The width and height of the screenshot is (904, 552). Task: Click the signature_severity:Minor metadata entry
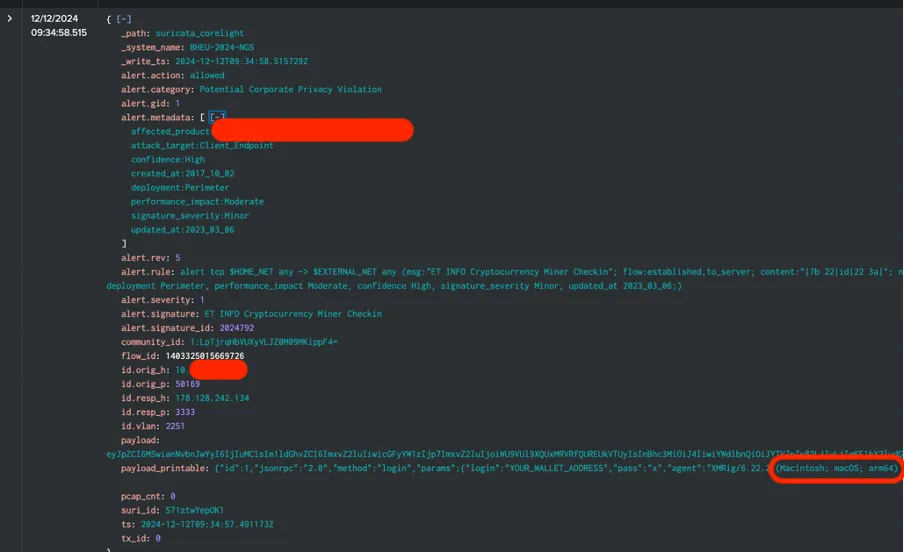tap(190, 215)
